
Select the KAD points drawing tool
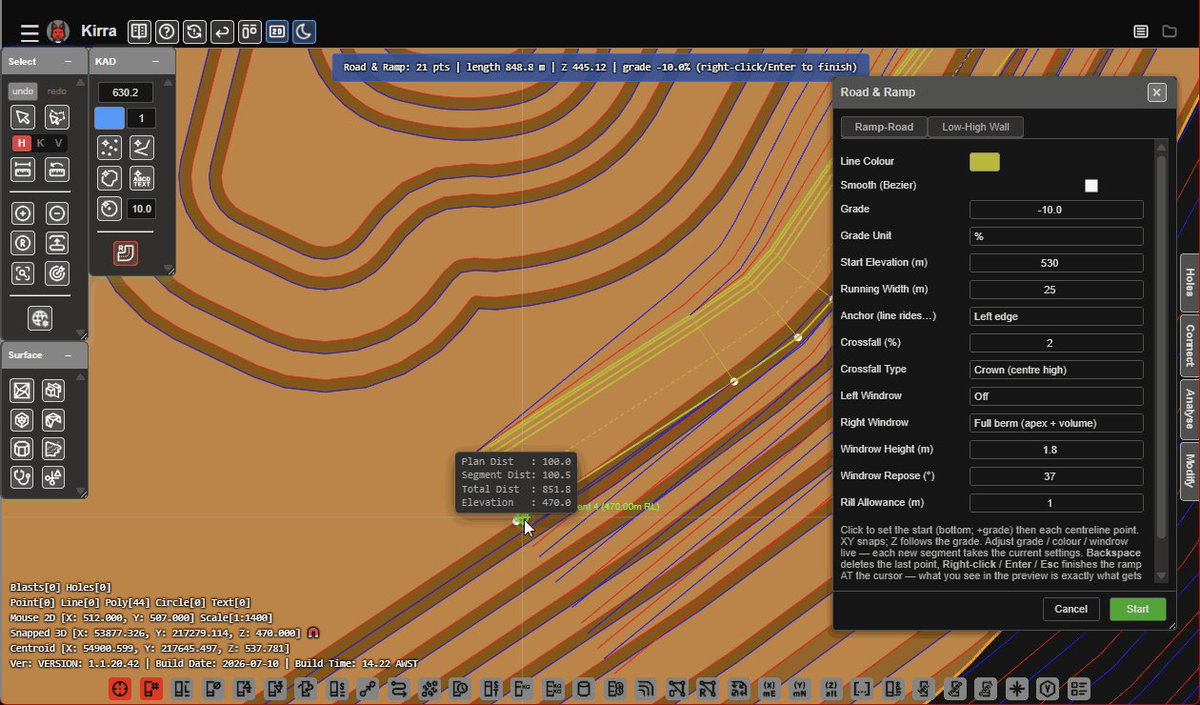[x=109, y=148]
